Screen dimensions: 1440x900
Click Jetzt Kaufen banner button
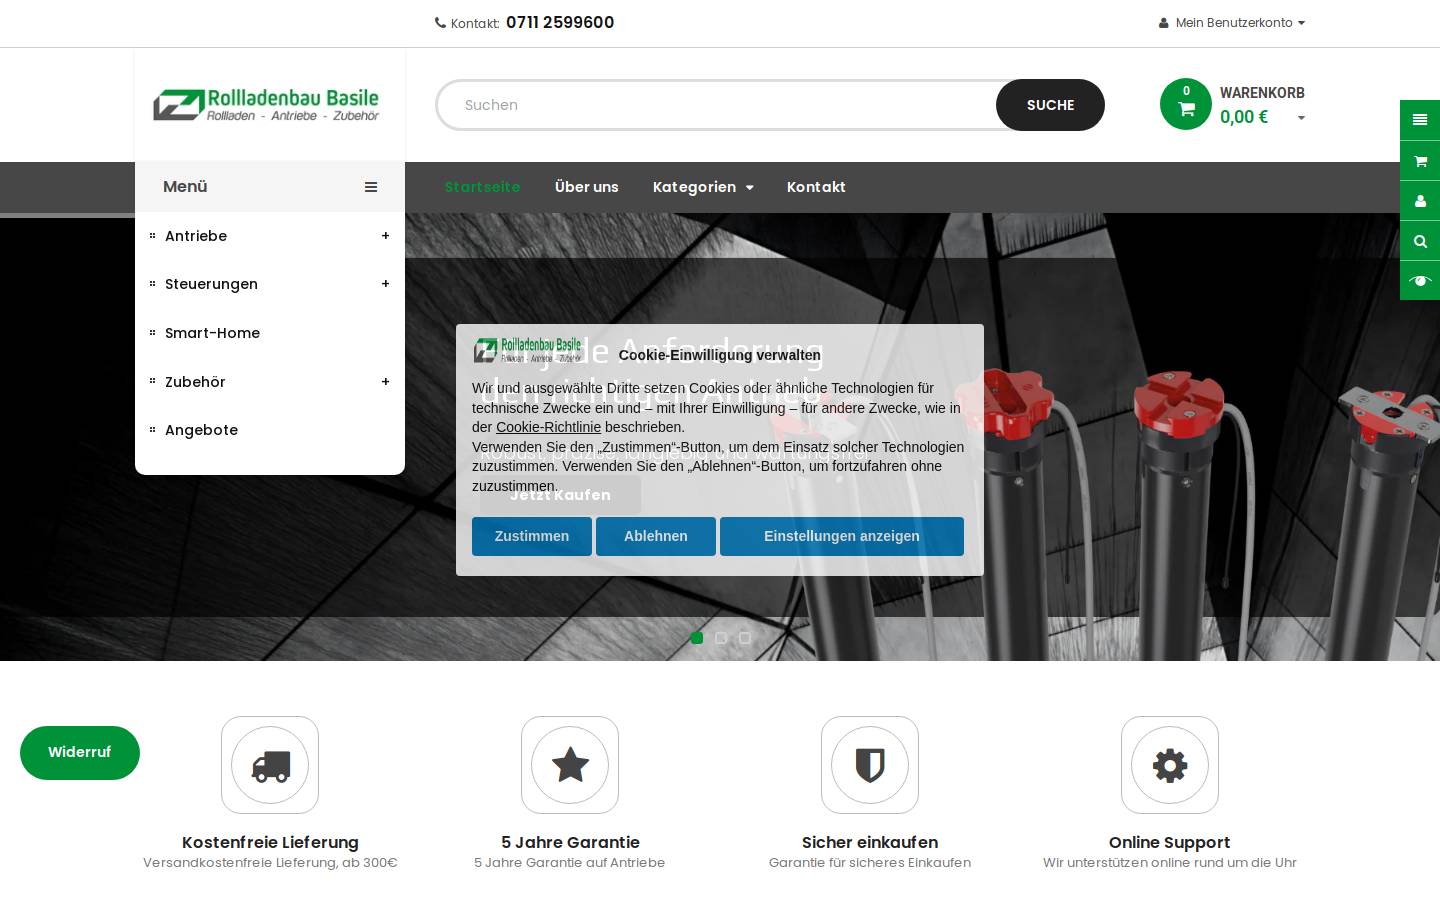(x=560, y=495)
